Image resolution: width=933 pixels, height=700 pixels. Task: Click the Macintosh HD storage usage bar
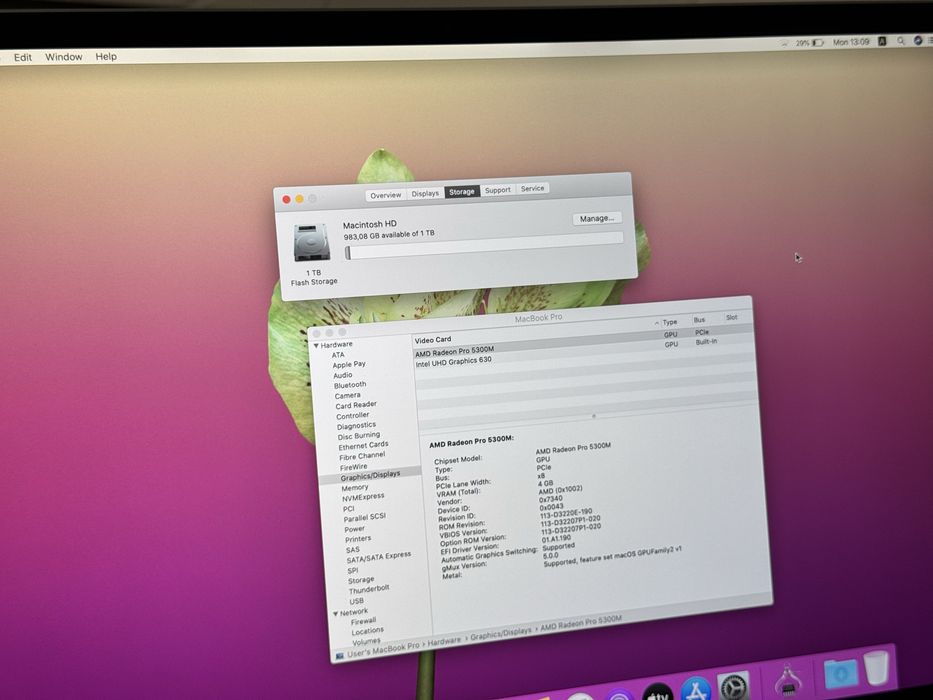pos(484,245)
